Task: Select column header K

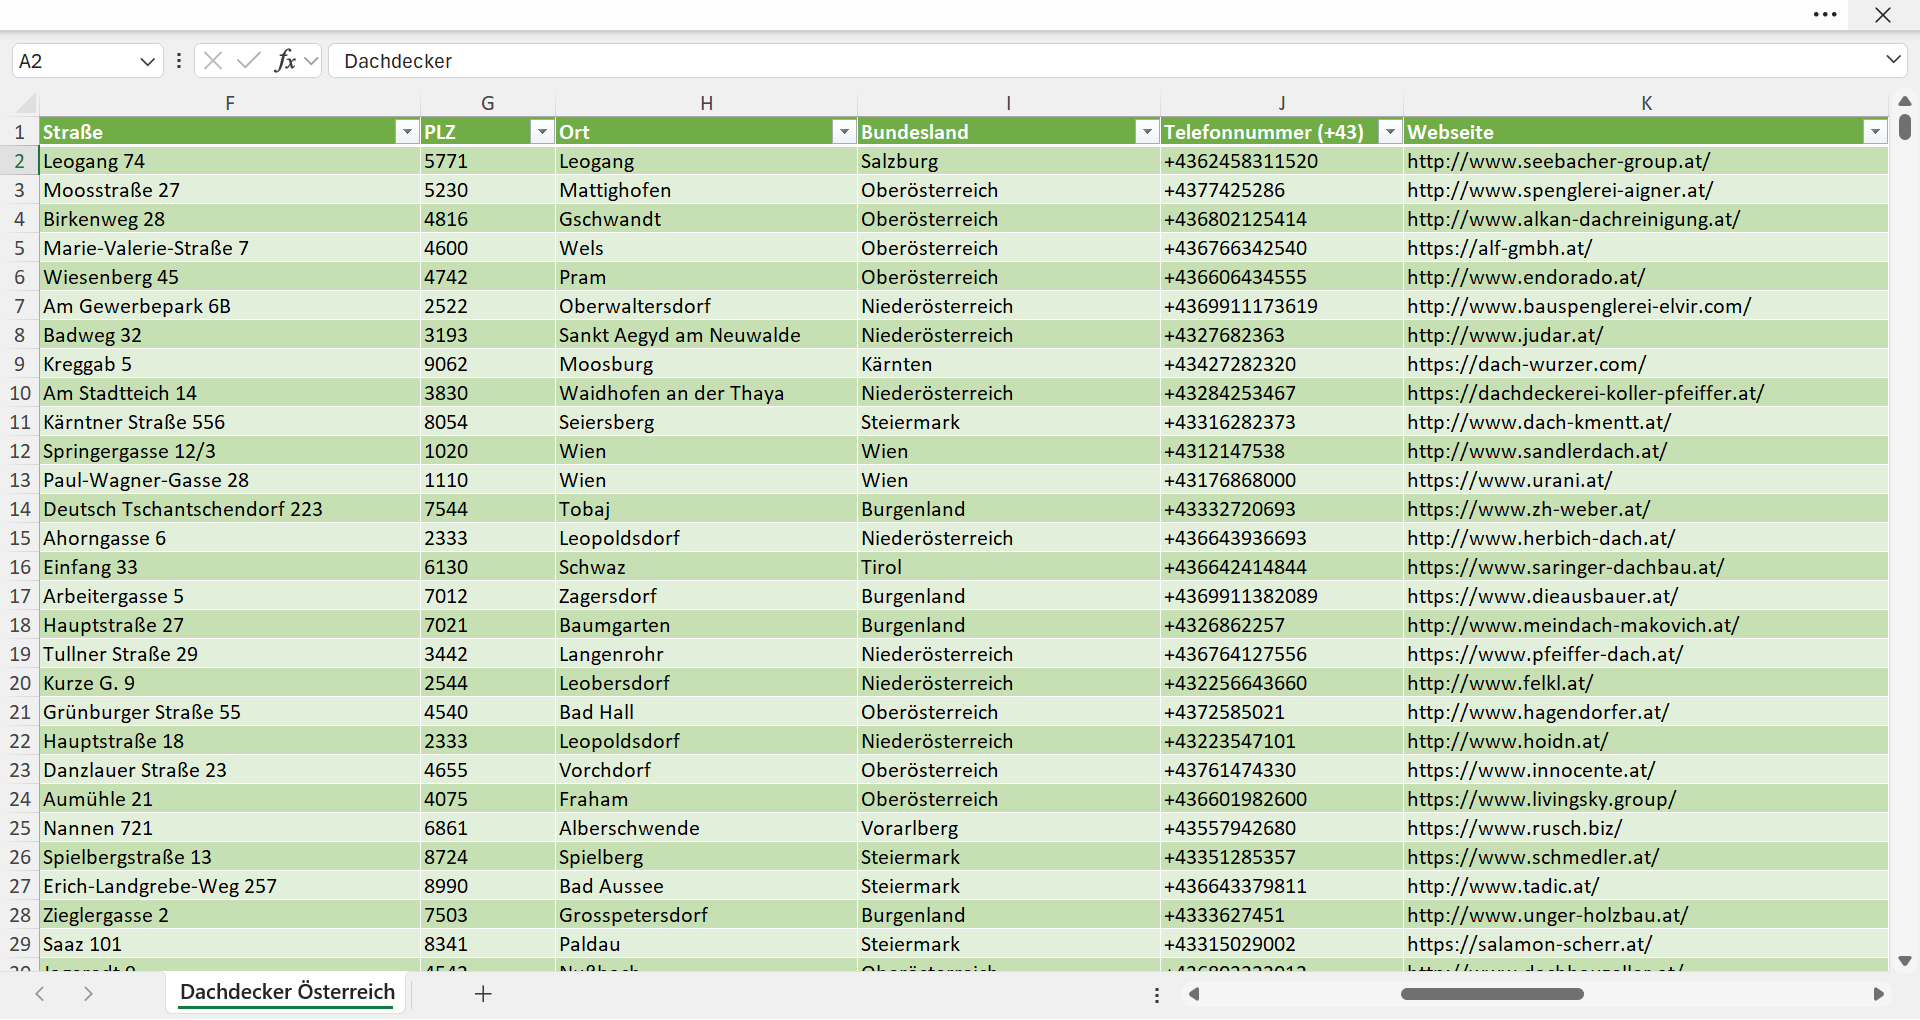Action: (x=1646, y=103)
